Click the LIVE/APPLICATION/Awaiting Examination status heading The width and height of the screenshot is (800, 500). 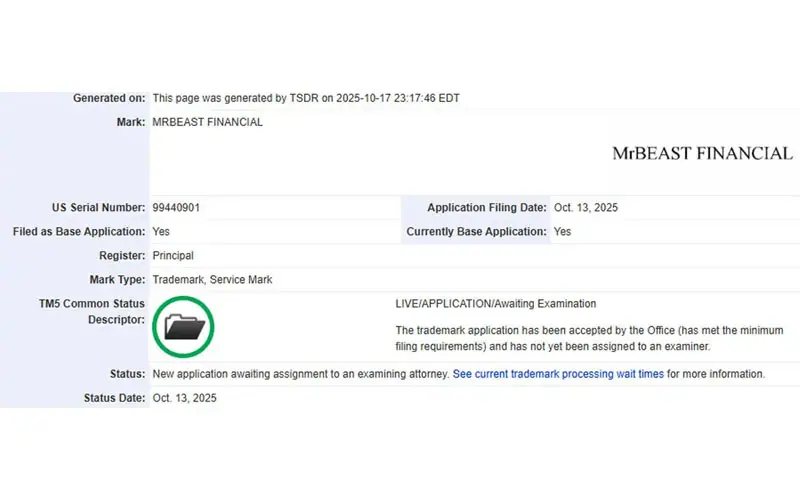496,303
